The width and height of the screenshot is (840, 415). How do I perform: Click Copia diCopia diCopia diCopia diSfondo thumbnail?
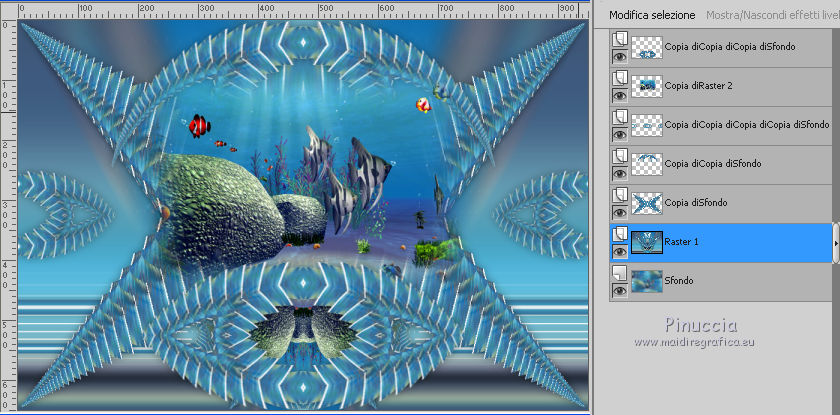point(647,125)
